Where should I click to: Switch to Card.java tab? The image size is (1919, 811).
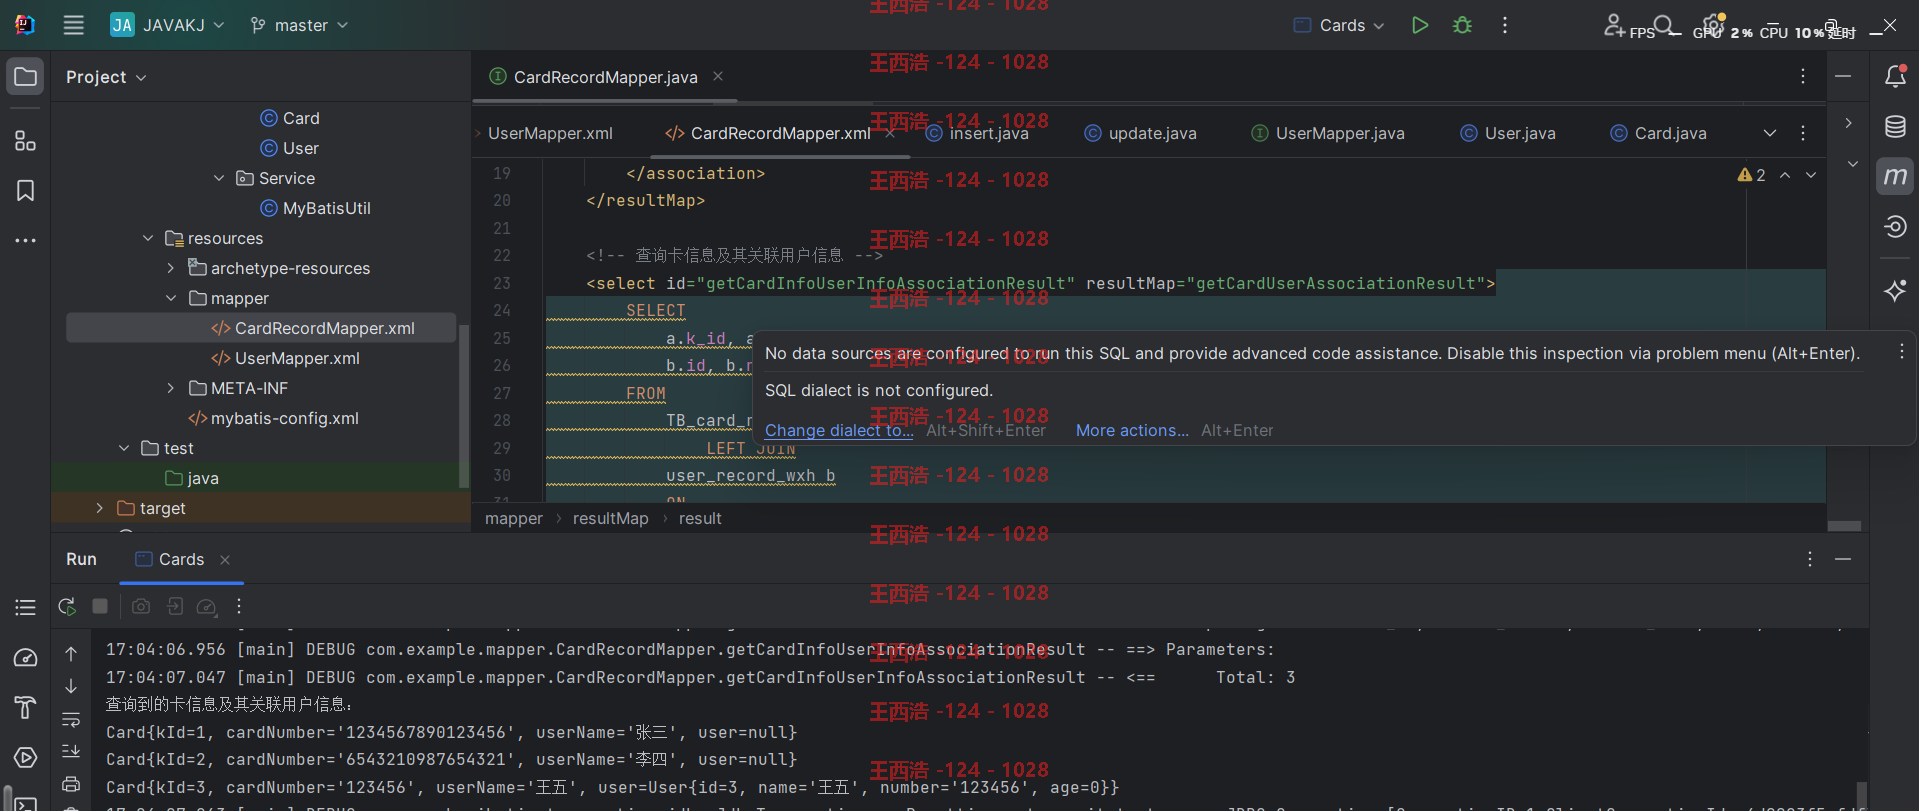(1659, 133)
